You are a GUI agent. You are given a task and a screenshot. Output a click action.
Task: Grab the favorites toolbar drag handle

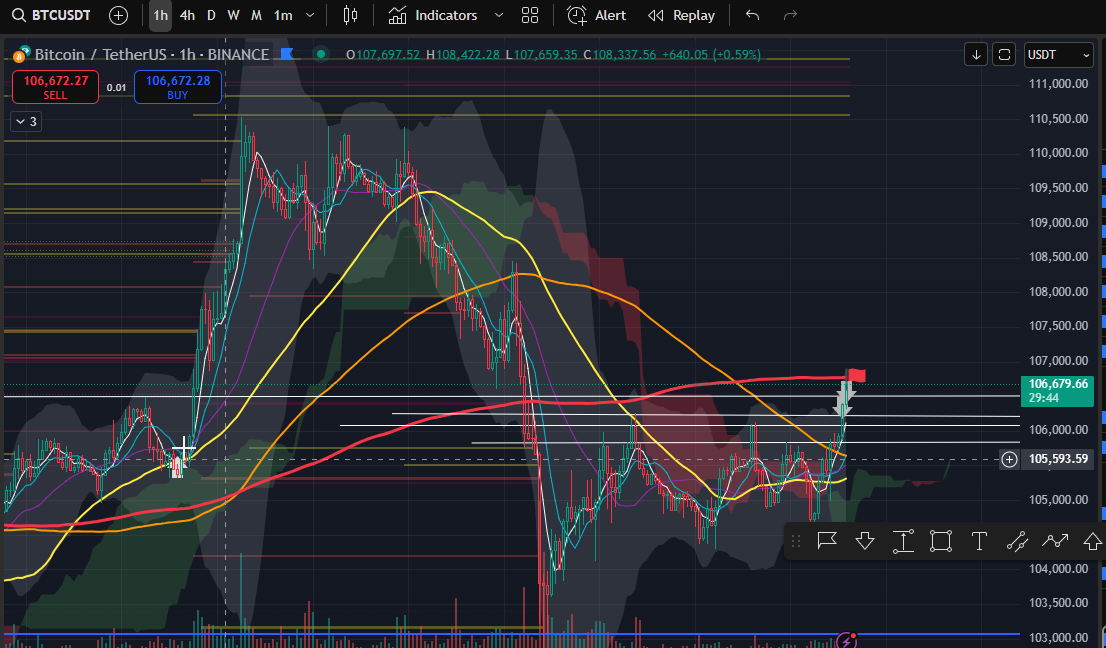pos(796,541)
